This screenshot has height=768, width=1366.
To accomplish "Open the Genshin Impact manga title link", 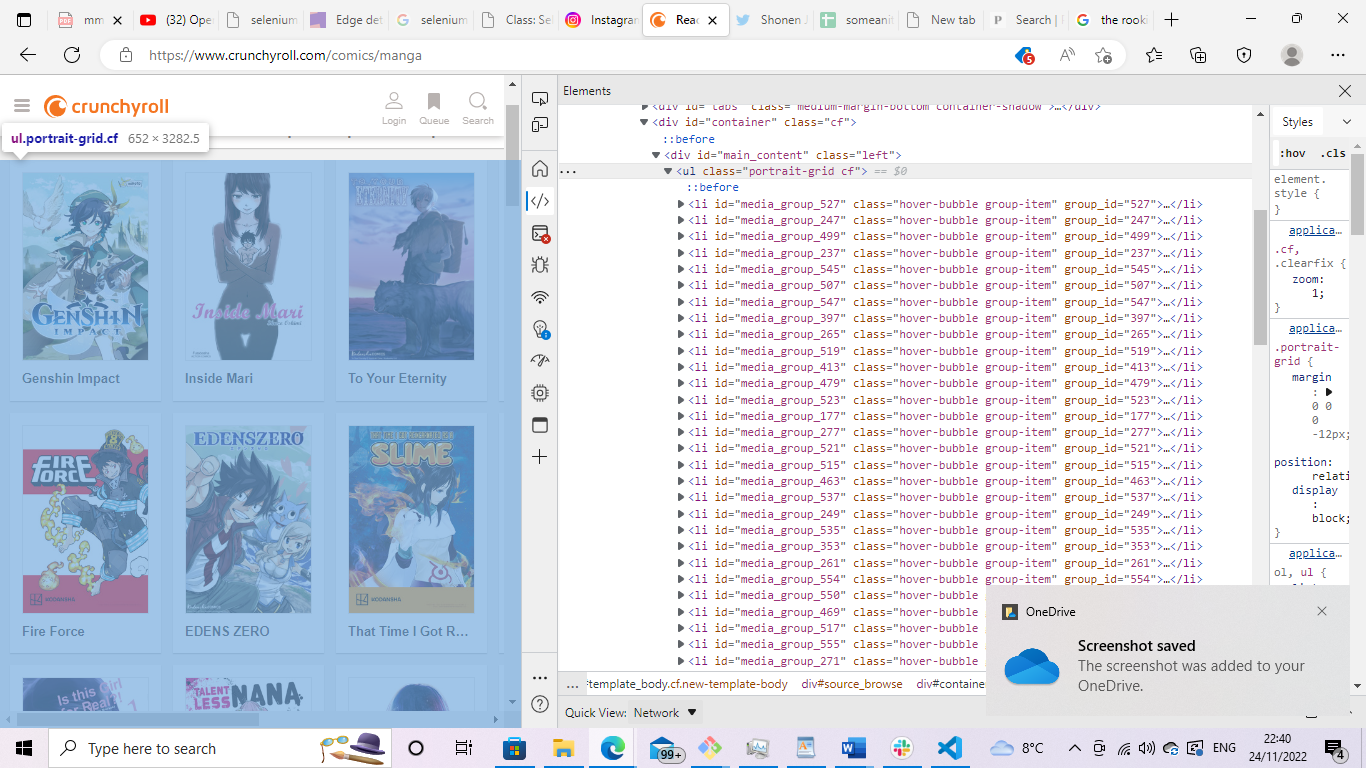I will point(71,378).
